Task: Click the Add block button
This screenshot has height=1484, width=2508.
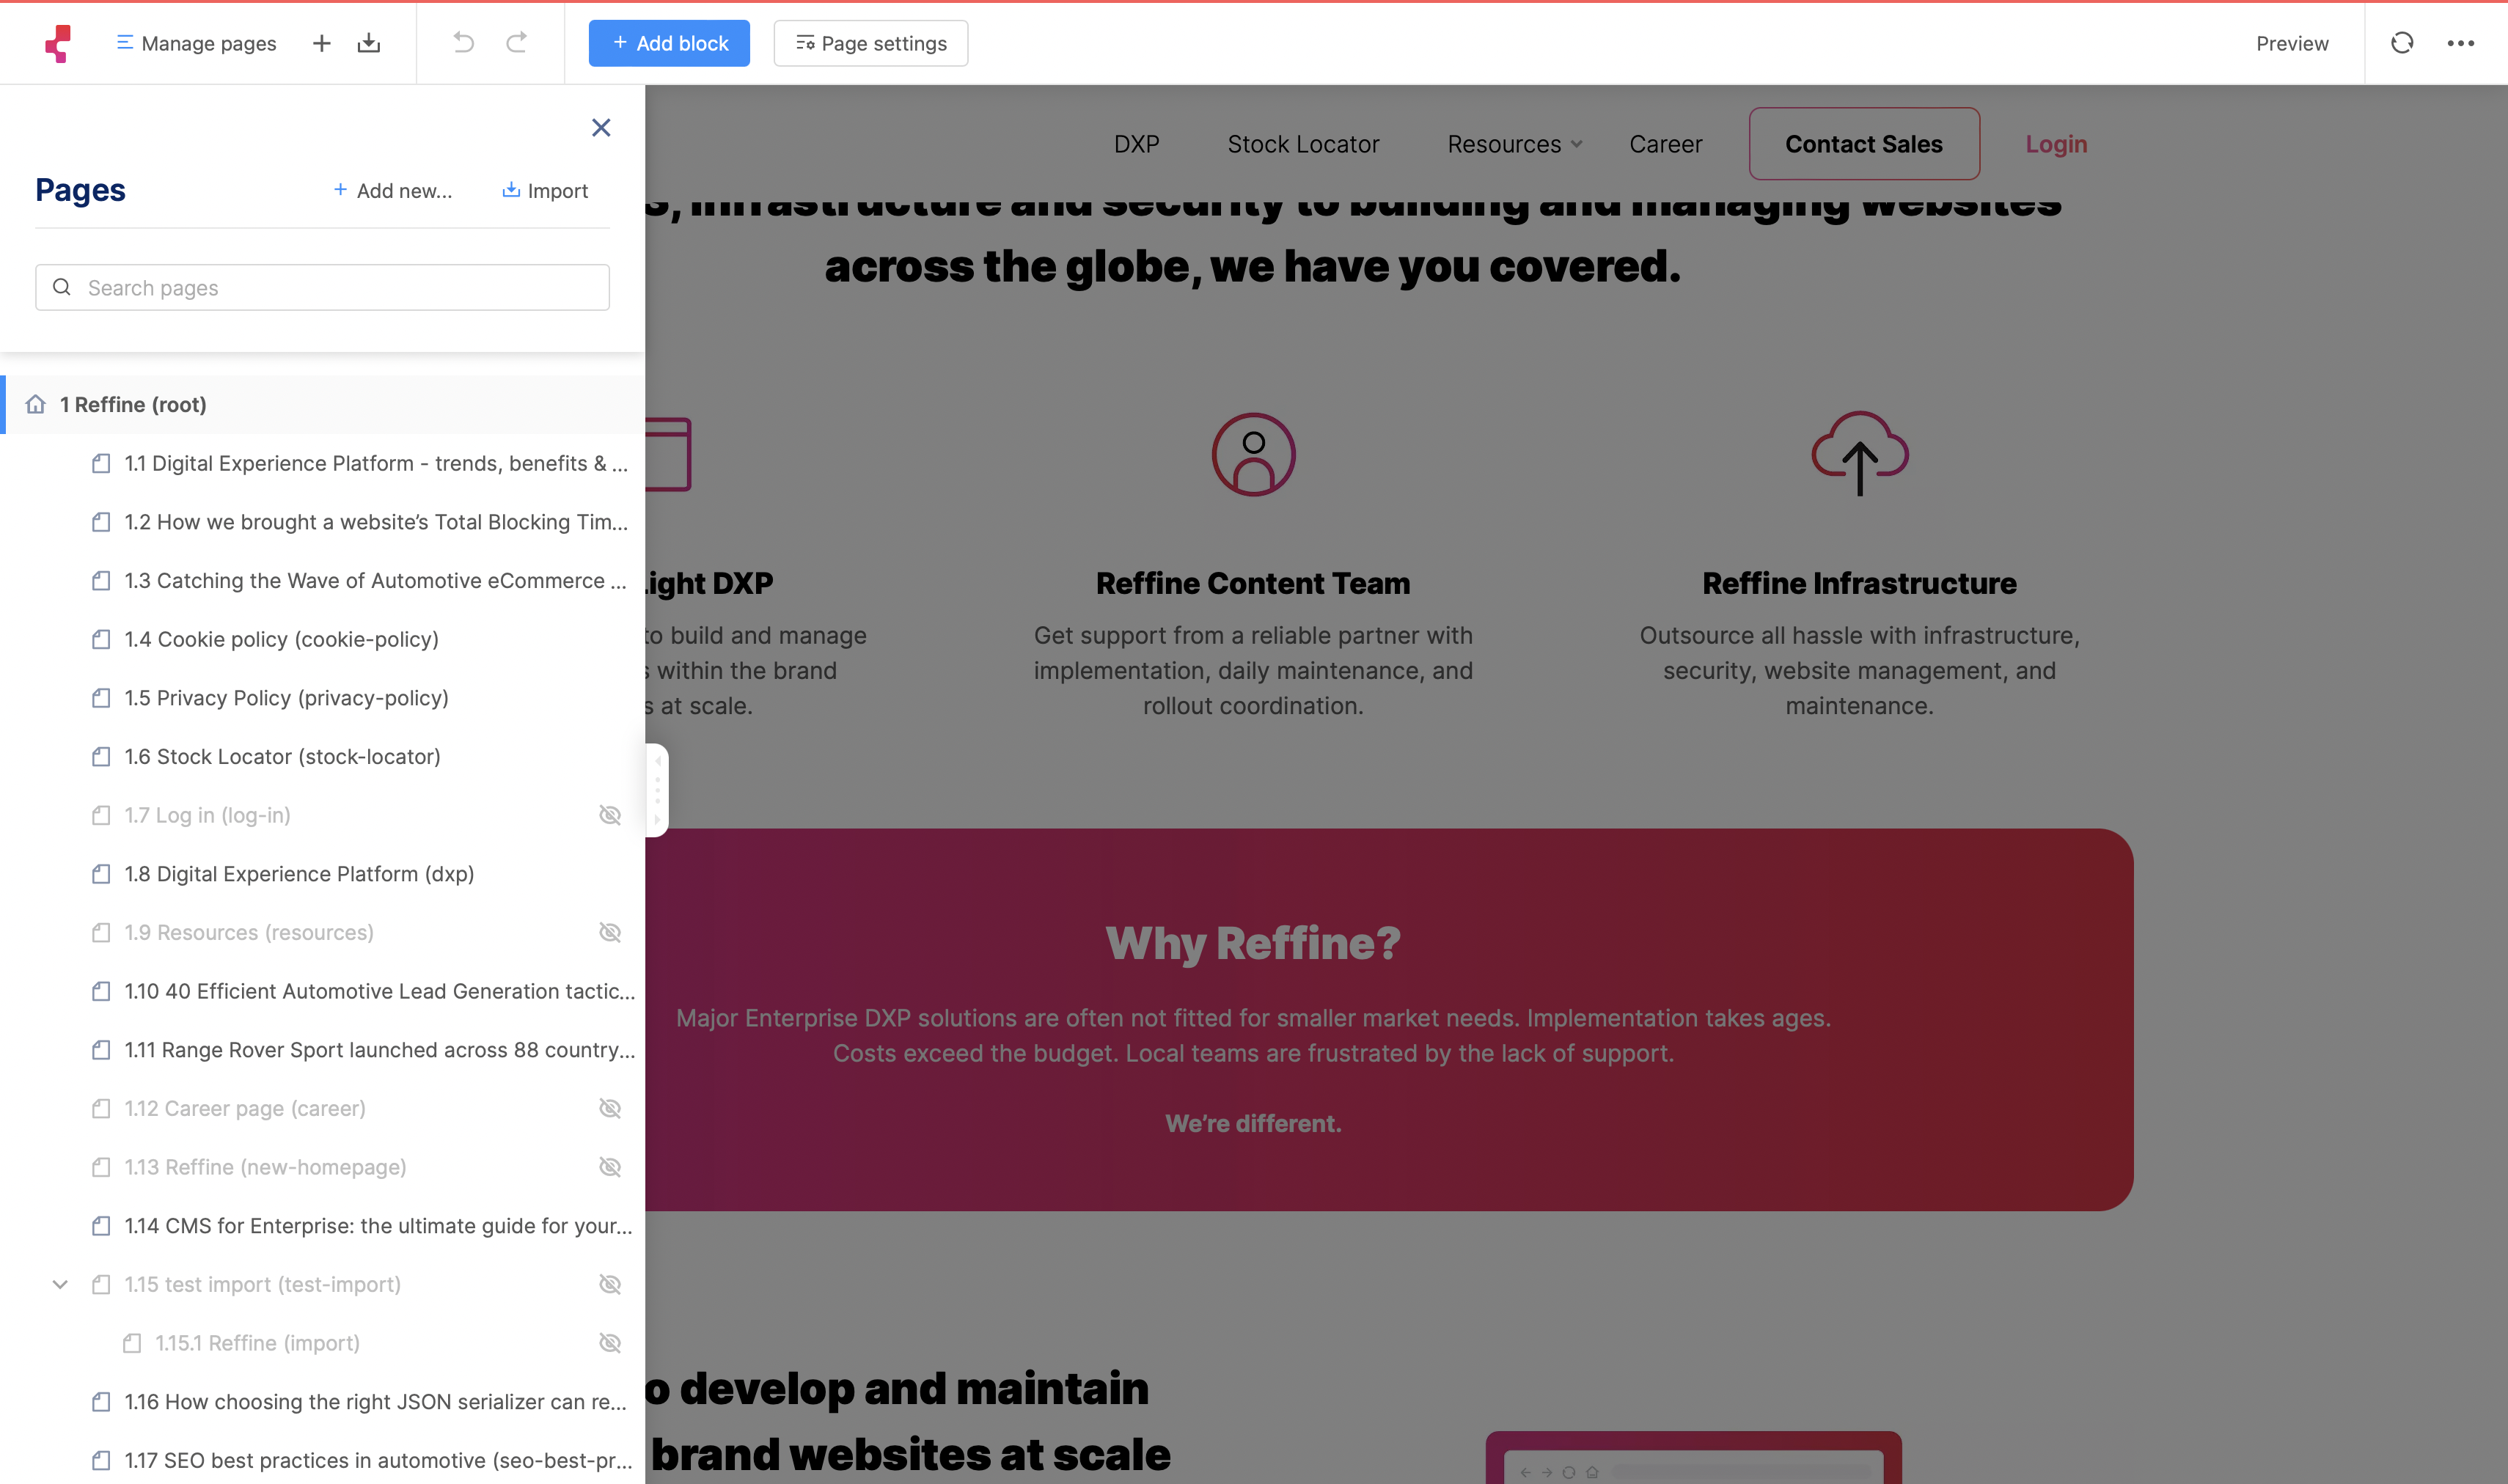Action: (669, 43)
